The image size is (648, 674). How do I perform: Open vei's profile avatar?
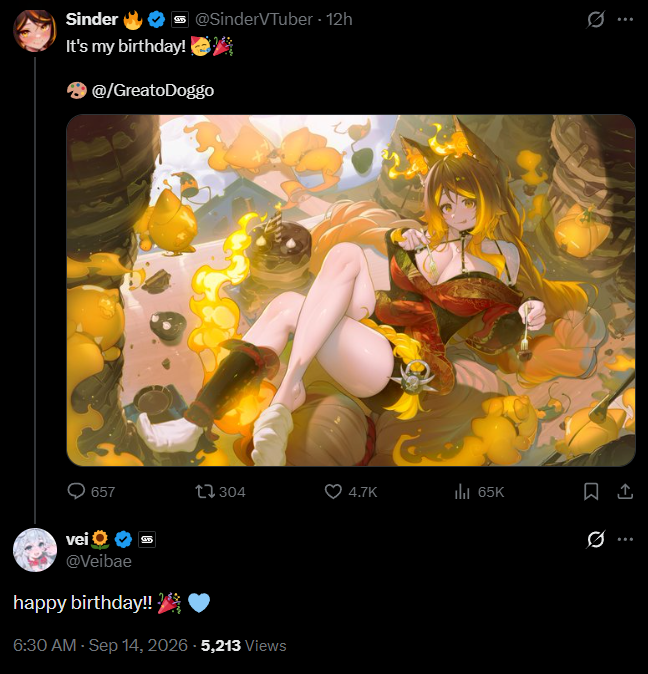click(x=35, y=550)
